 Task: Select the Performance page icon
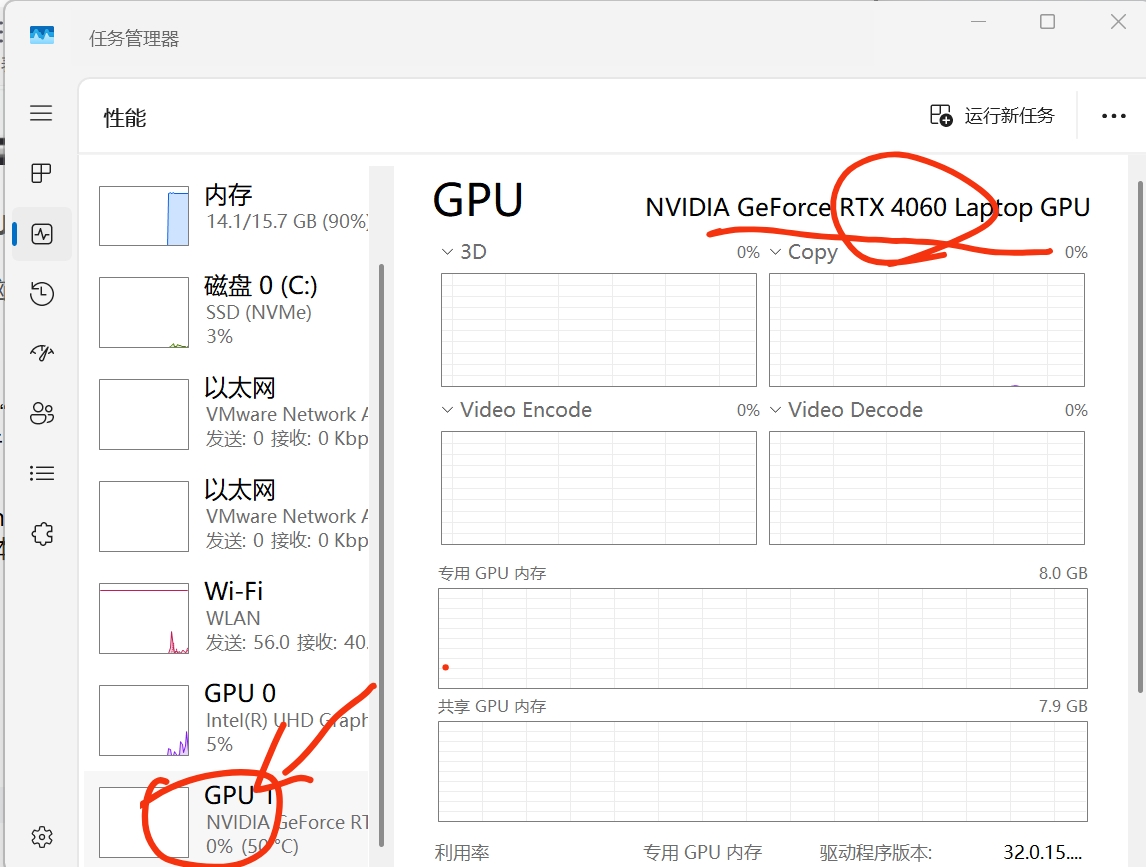point(42,234)
